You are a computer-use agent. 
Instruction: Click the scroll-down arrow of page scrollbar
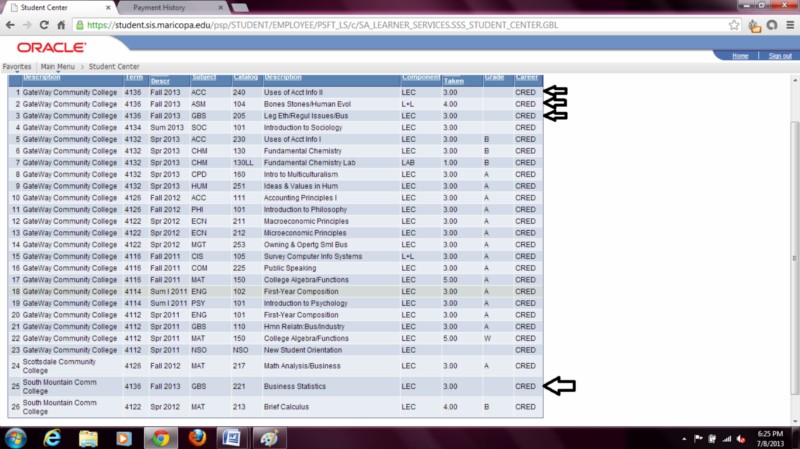pos(795,421)
